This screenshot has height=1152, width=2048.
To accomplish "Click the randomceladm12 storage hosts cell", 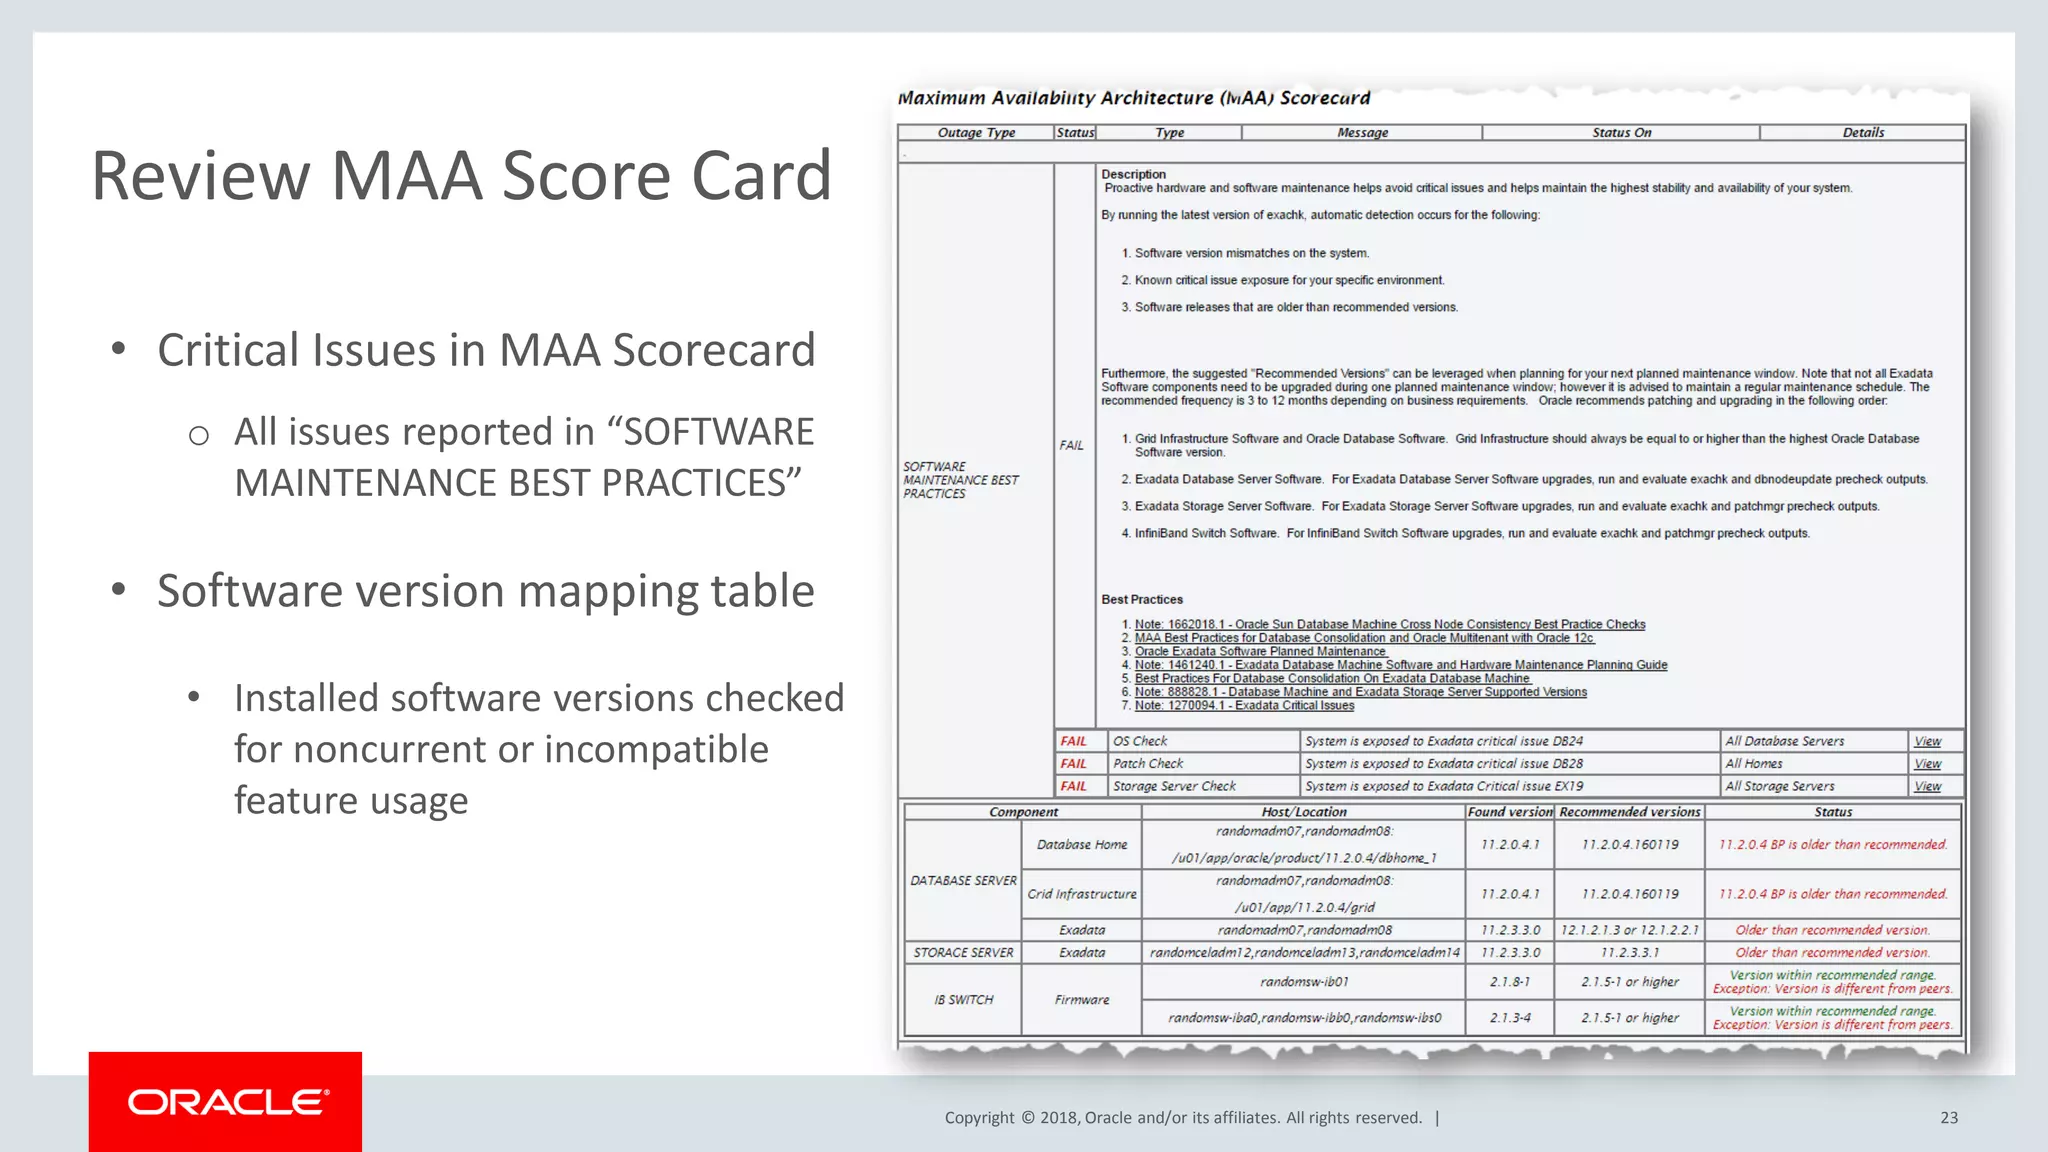I will tap(1304, 953).
